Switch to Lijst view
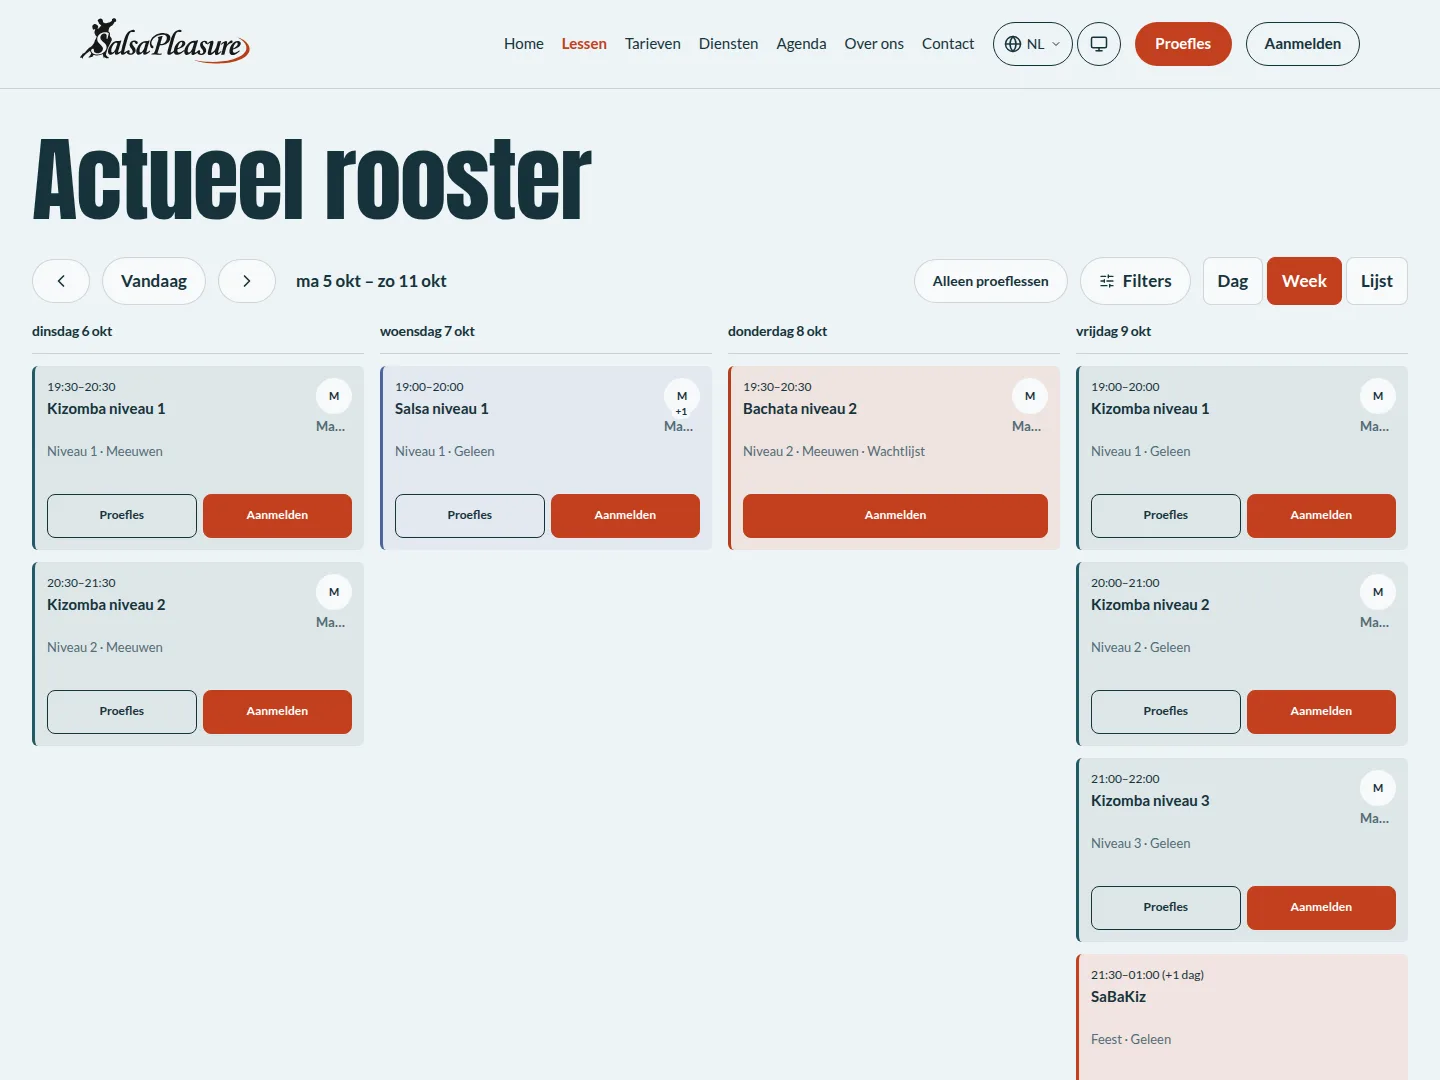Screen dimensions: 1440x1080 [1377, 281]
